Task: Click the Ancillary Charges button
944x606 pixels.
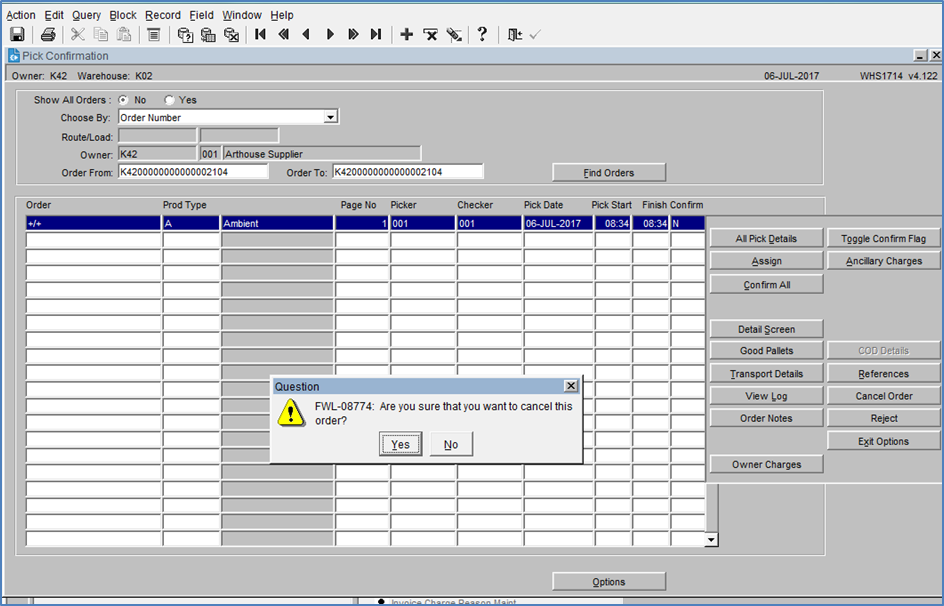Action: coord(883,261)
